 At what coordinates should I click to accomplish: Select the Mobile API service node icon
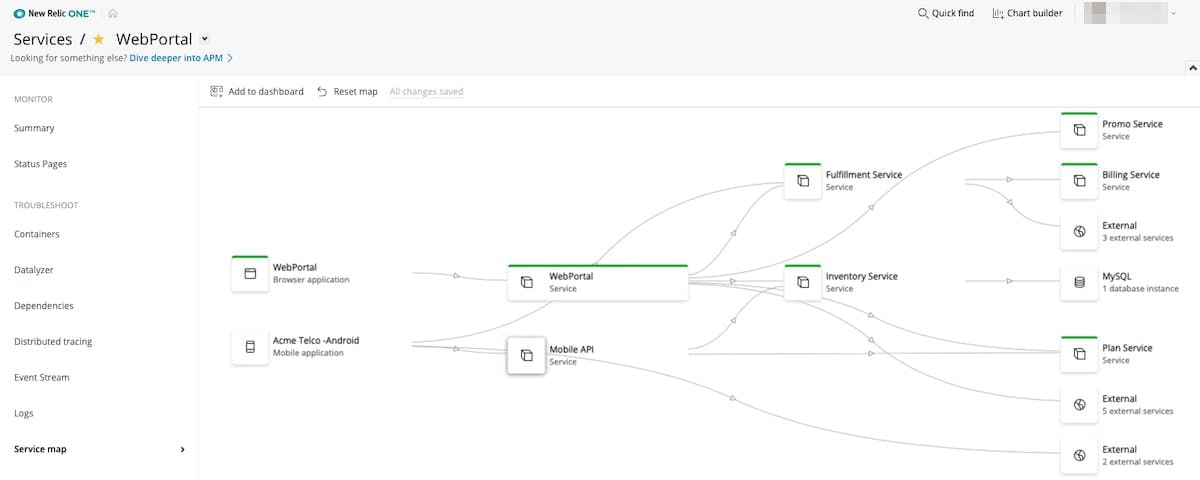527,355
